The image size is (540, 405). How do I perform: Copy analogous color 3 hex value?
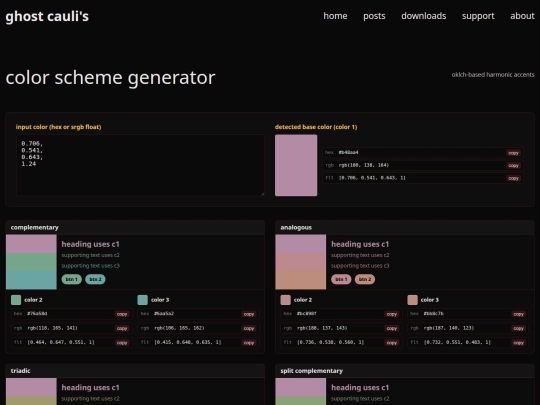point(518,314)
